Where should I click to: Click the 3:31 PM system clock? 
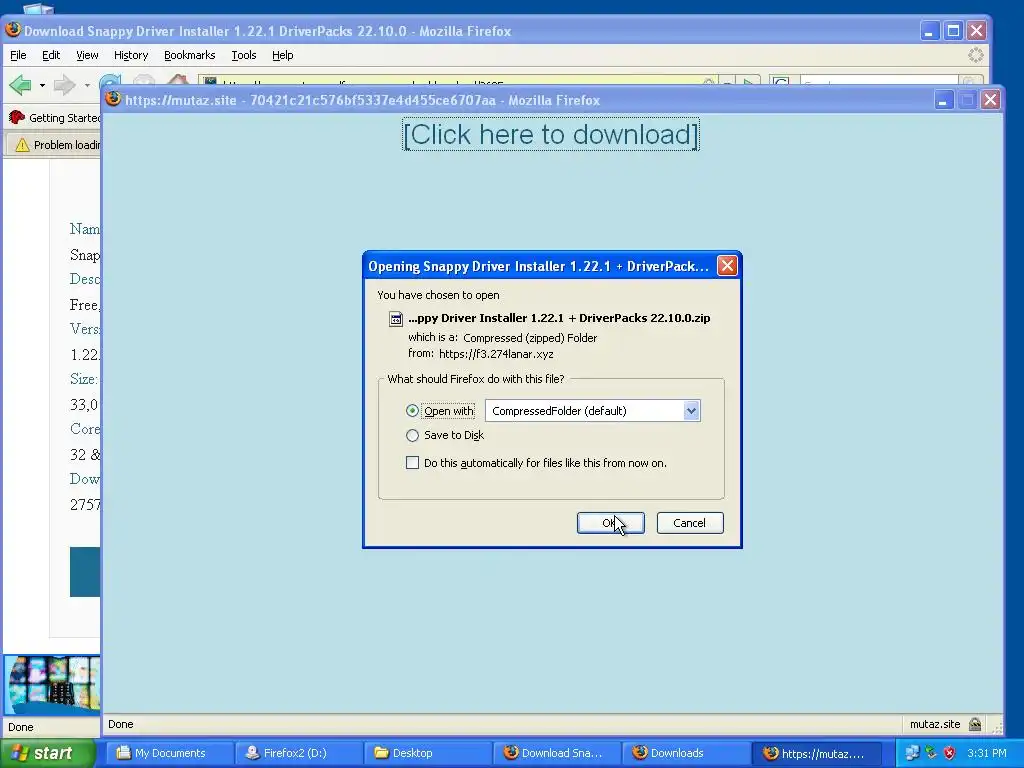pyautogui.click(x=987, y=753)
